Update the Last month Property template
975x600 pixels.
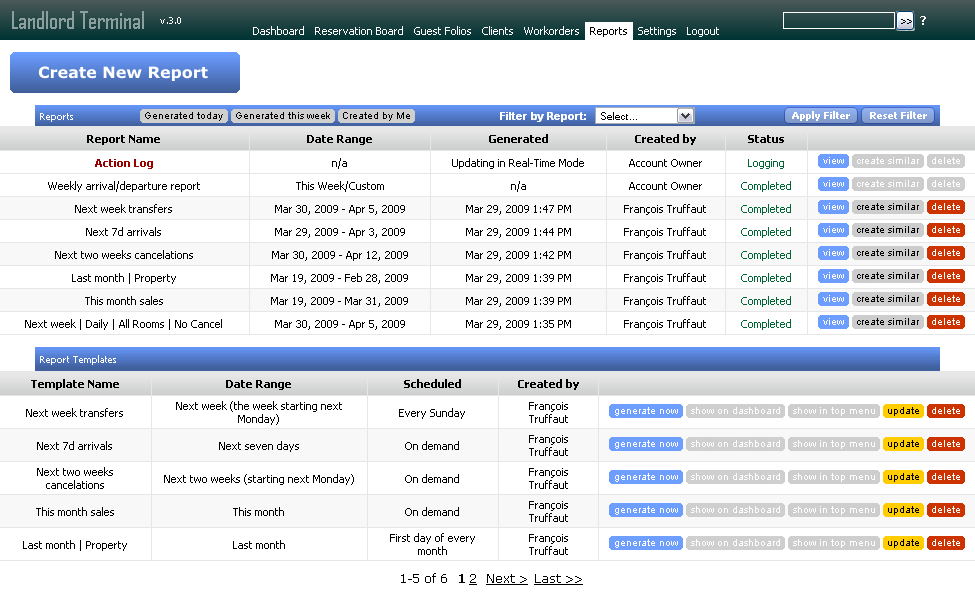pyautogui.click(x=902, y=542)
